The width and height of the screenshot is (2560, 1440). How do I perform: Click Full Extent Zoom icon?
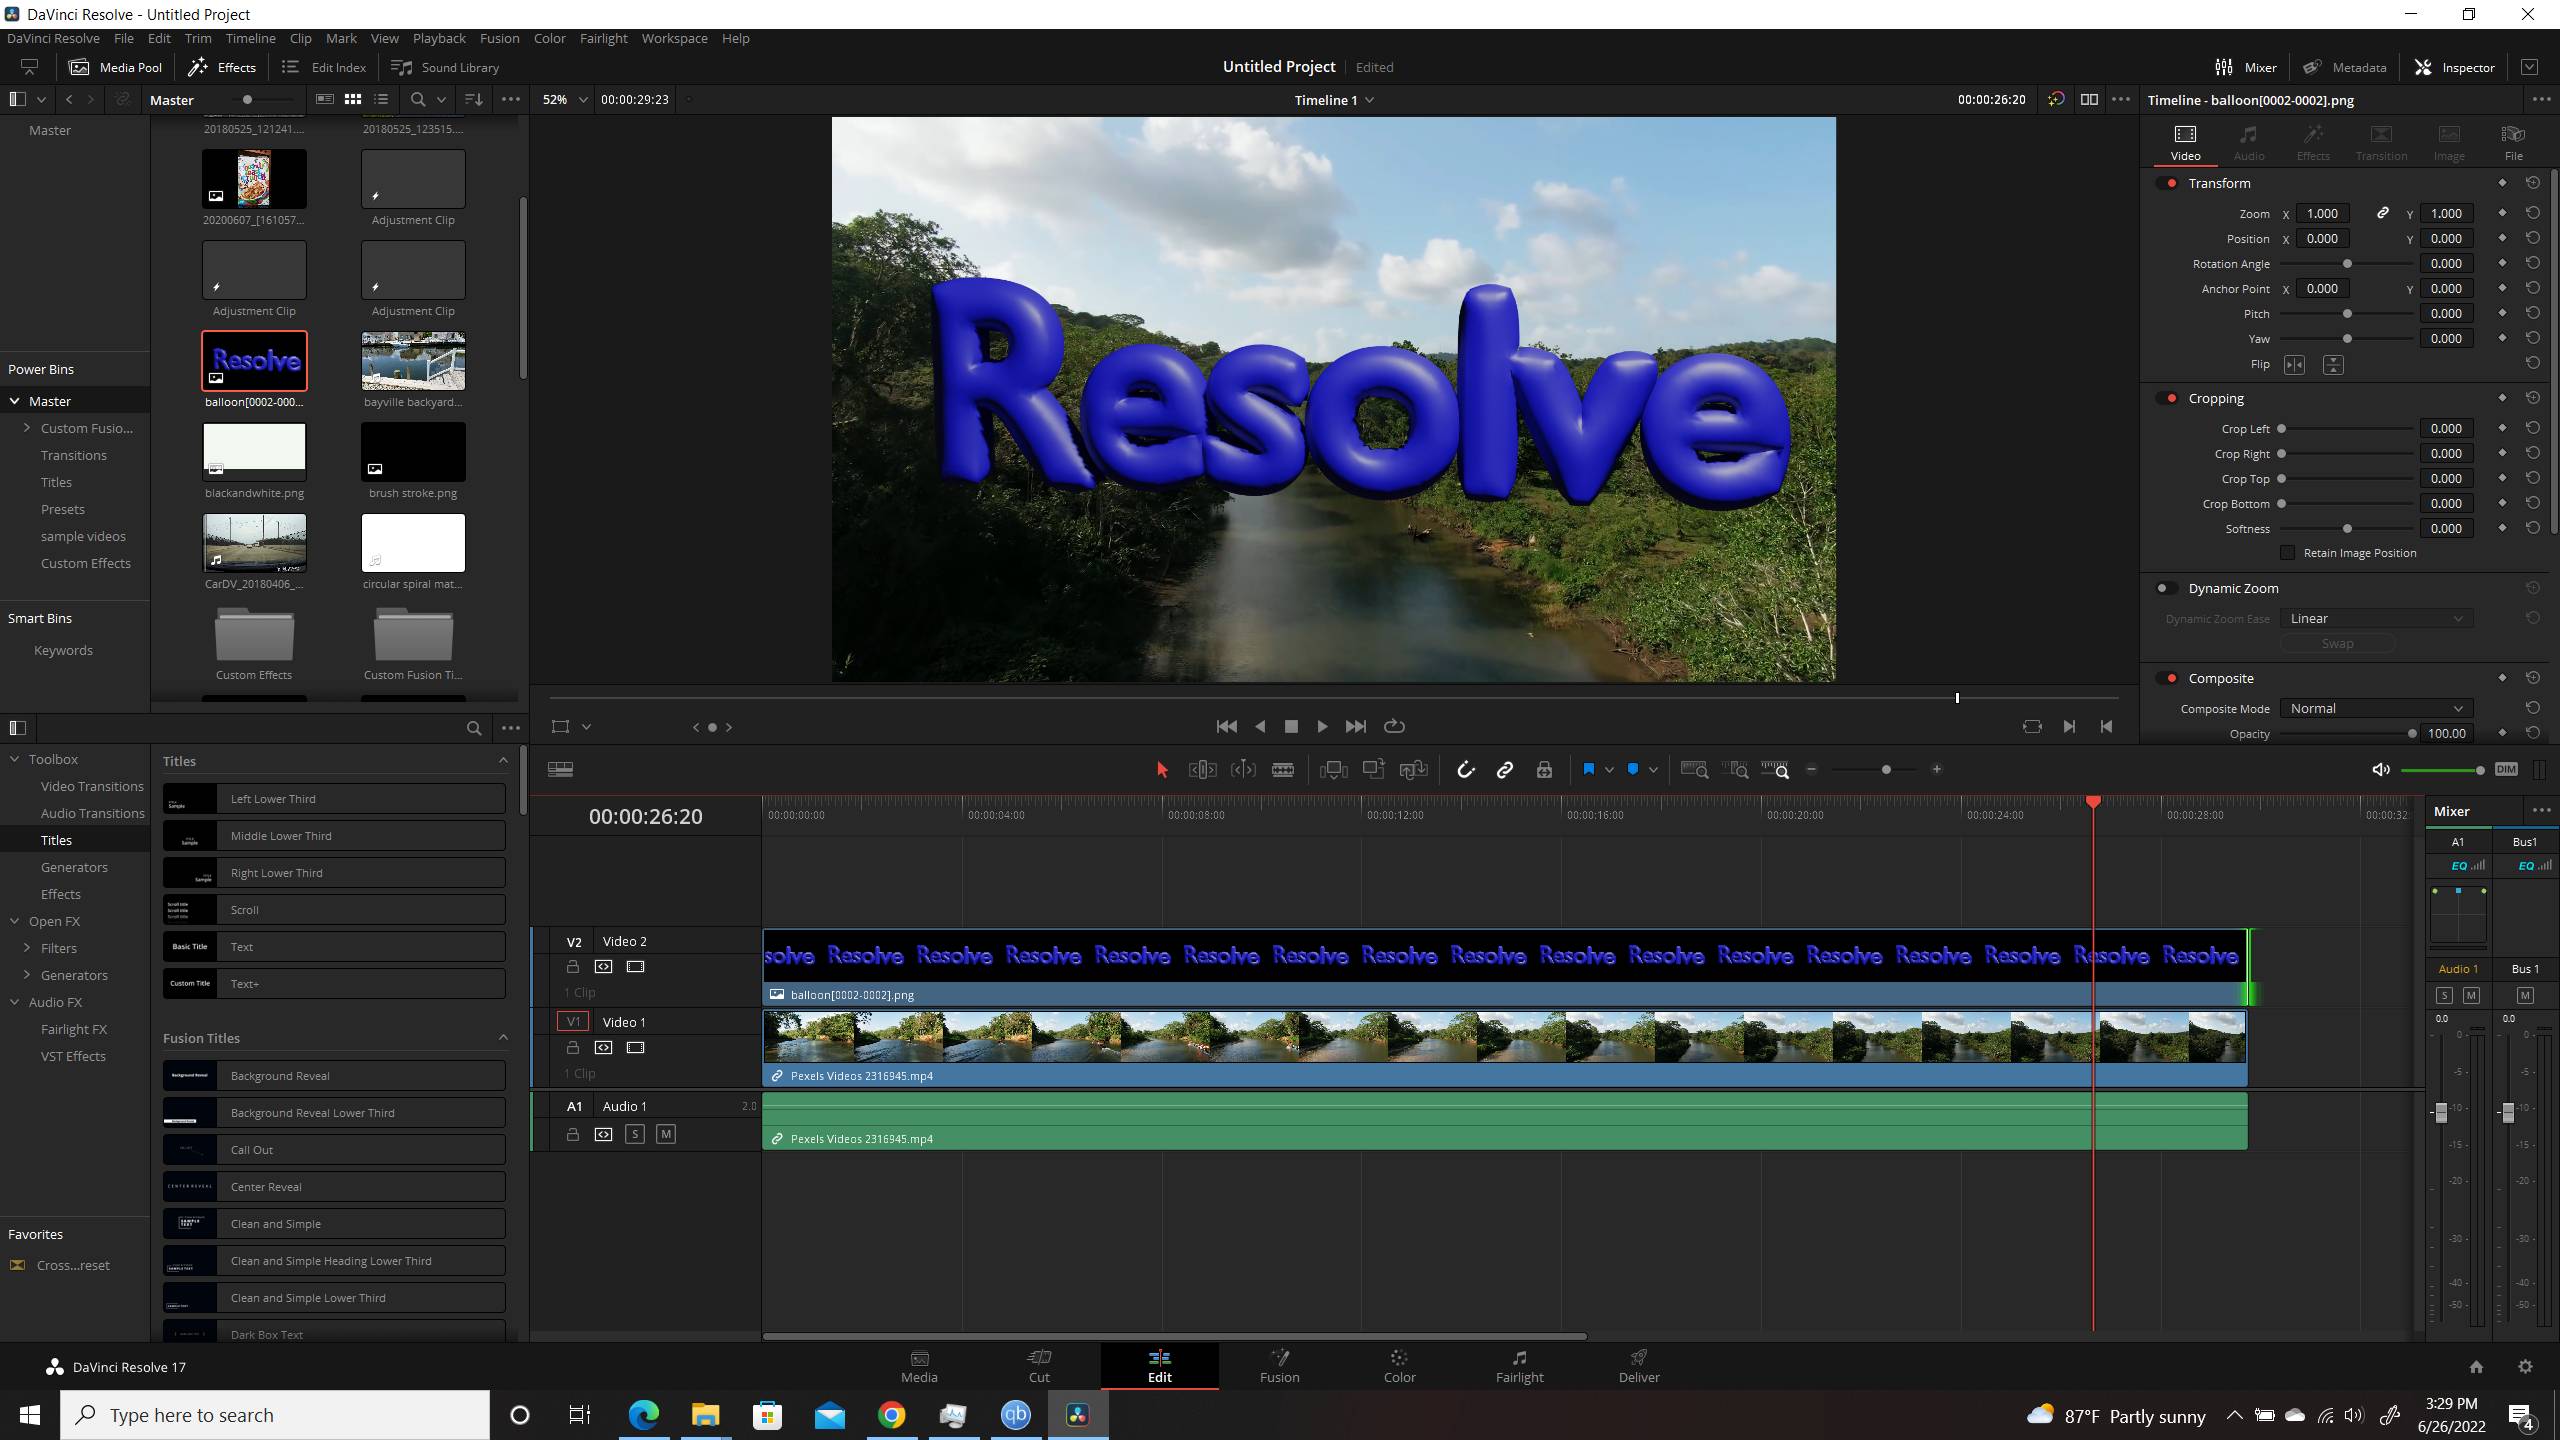(x=1694, y=769)
